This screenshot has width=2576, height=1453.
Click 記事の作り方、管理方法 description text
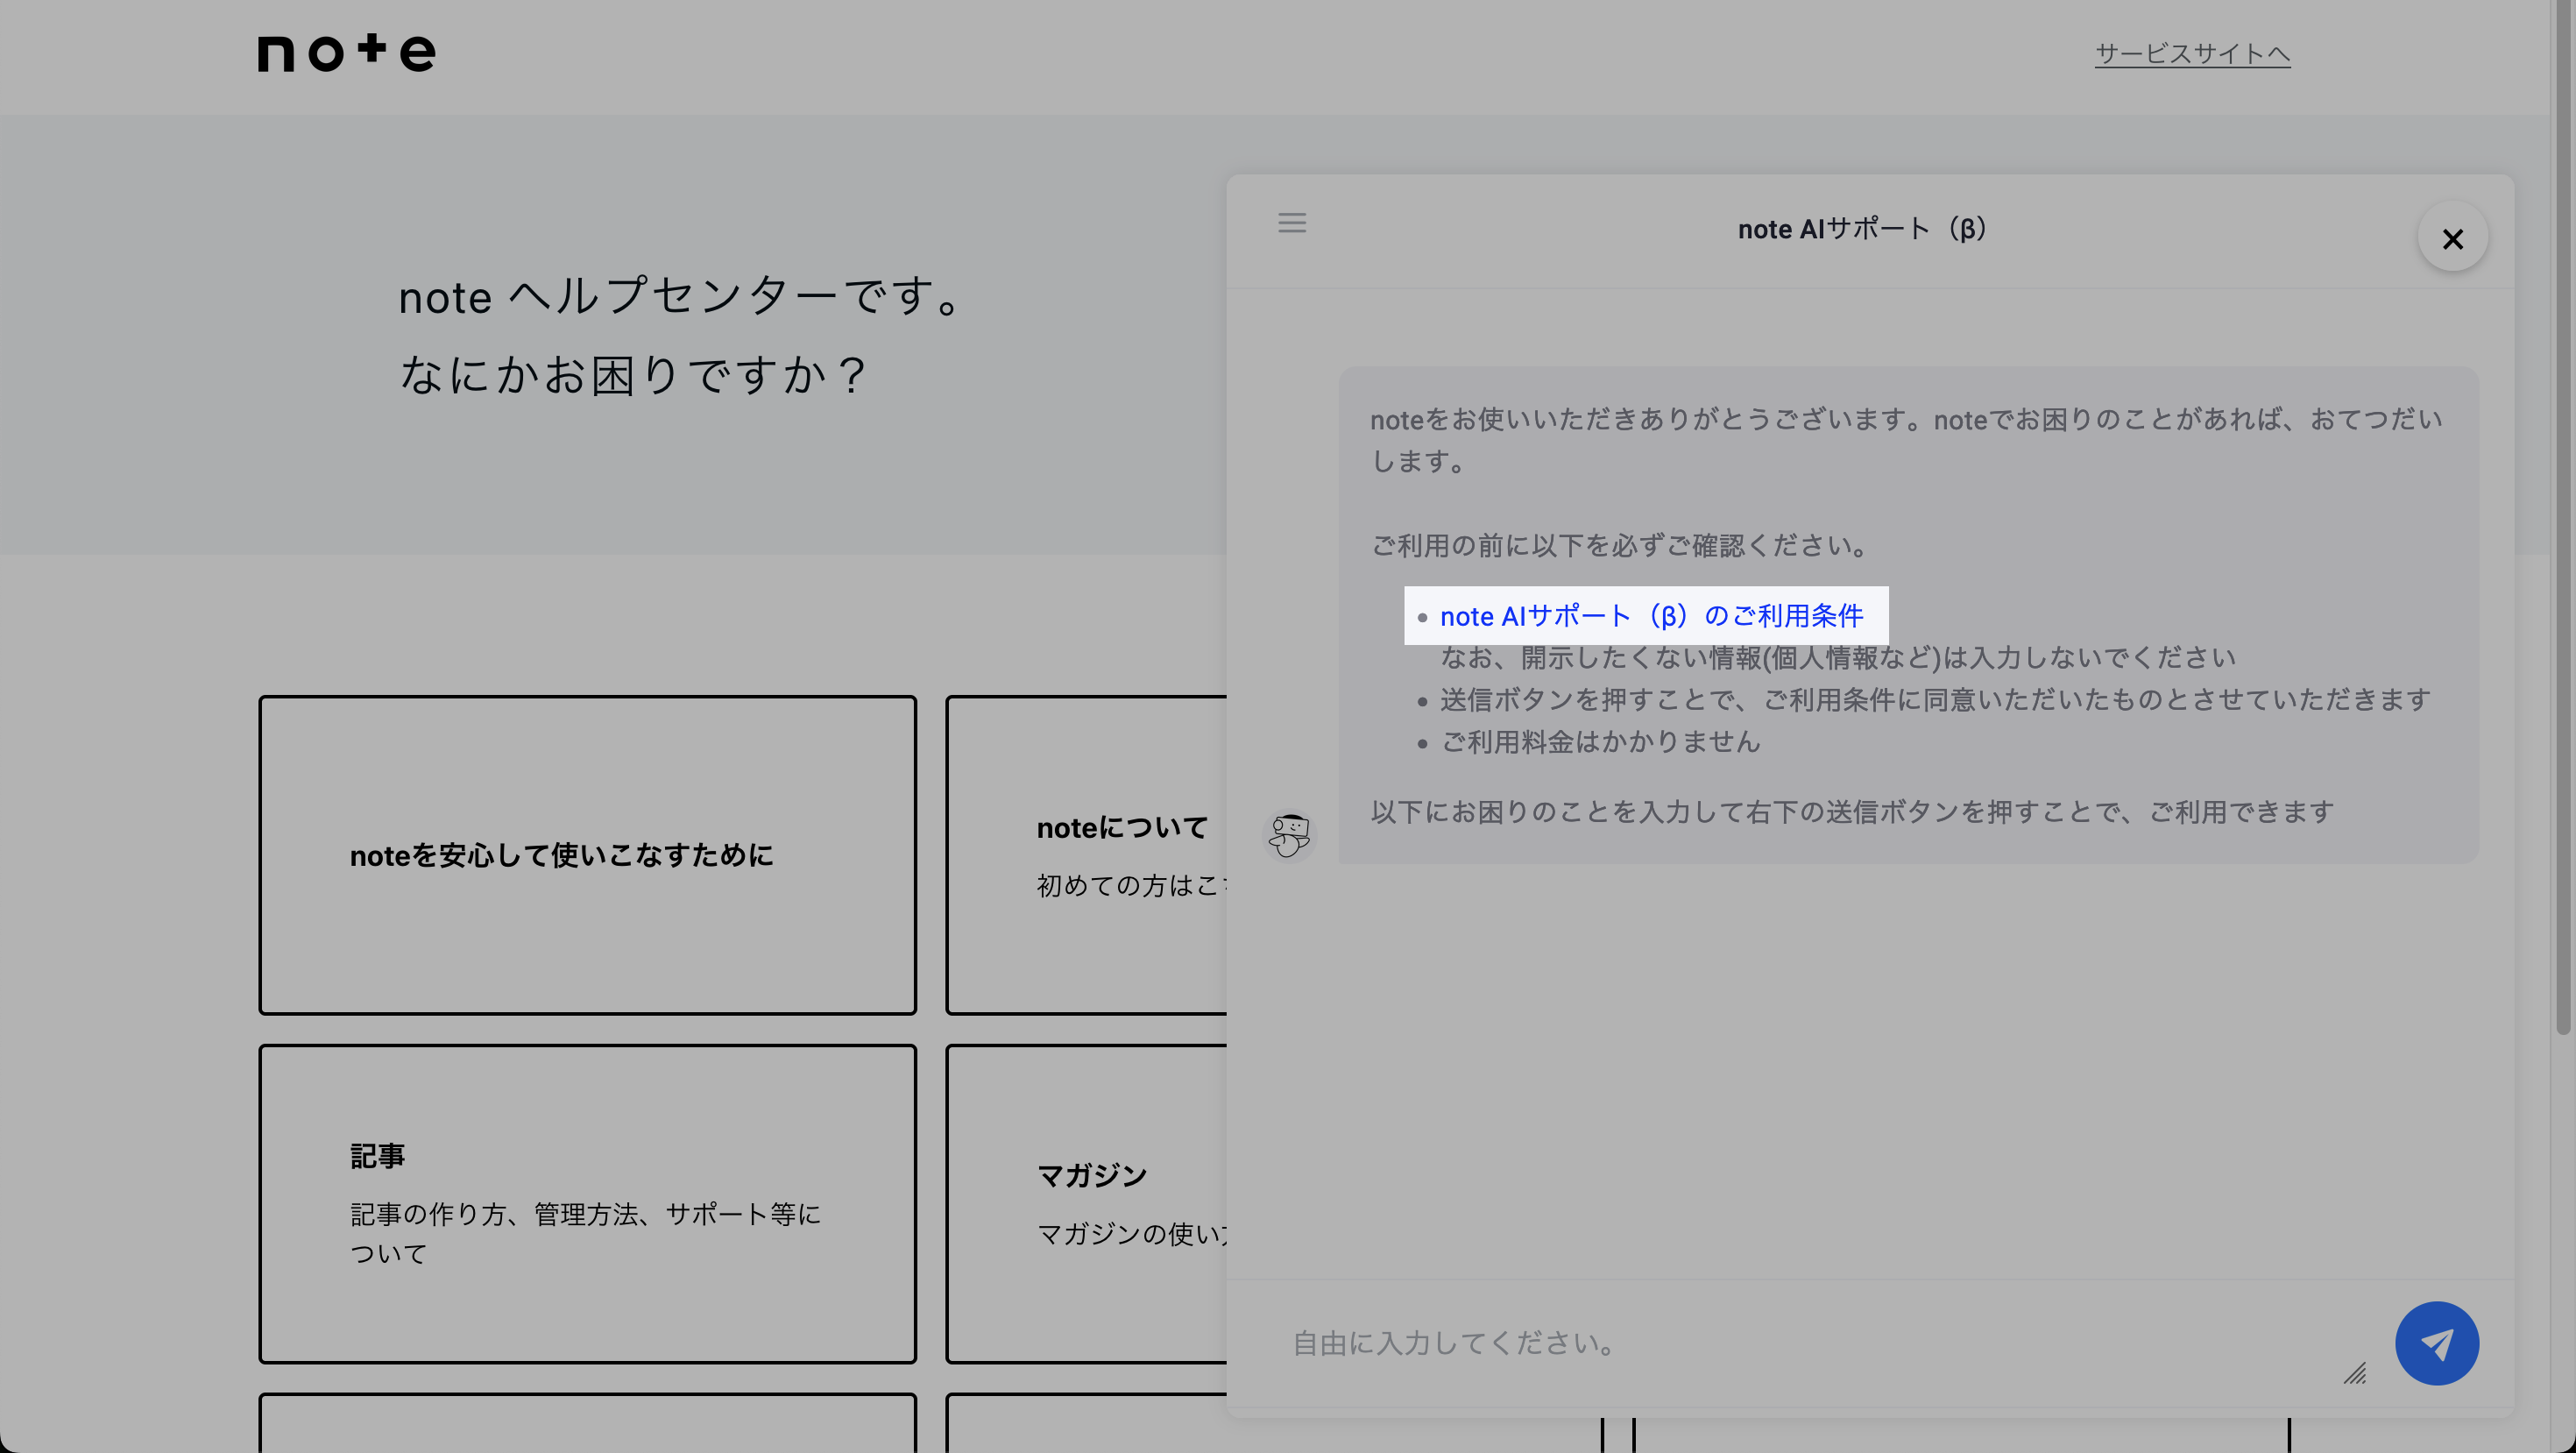point(585,1234)
